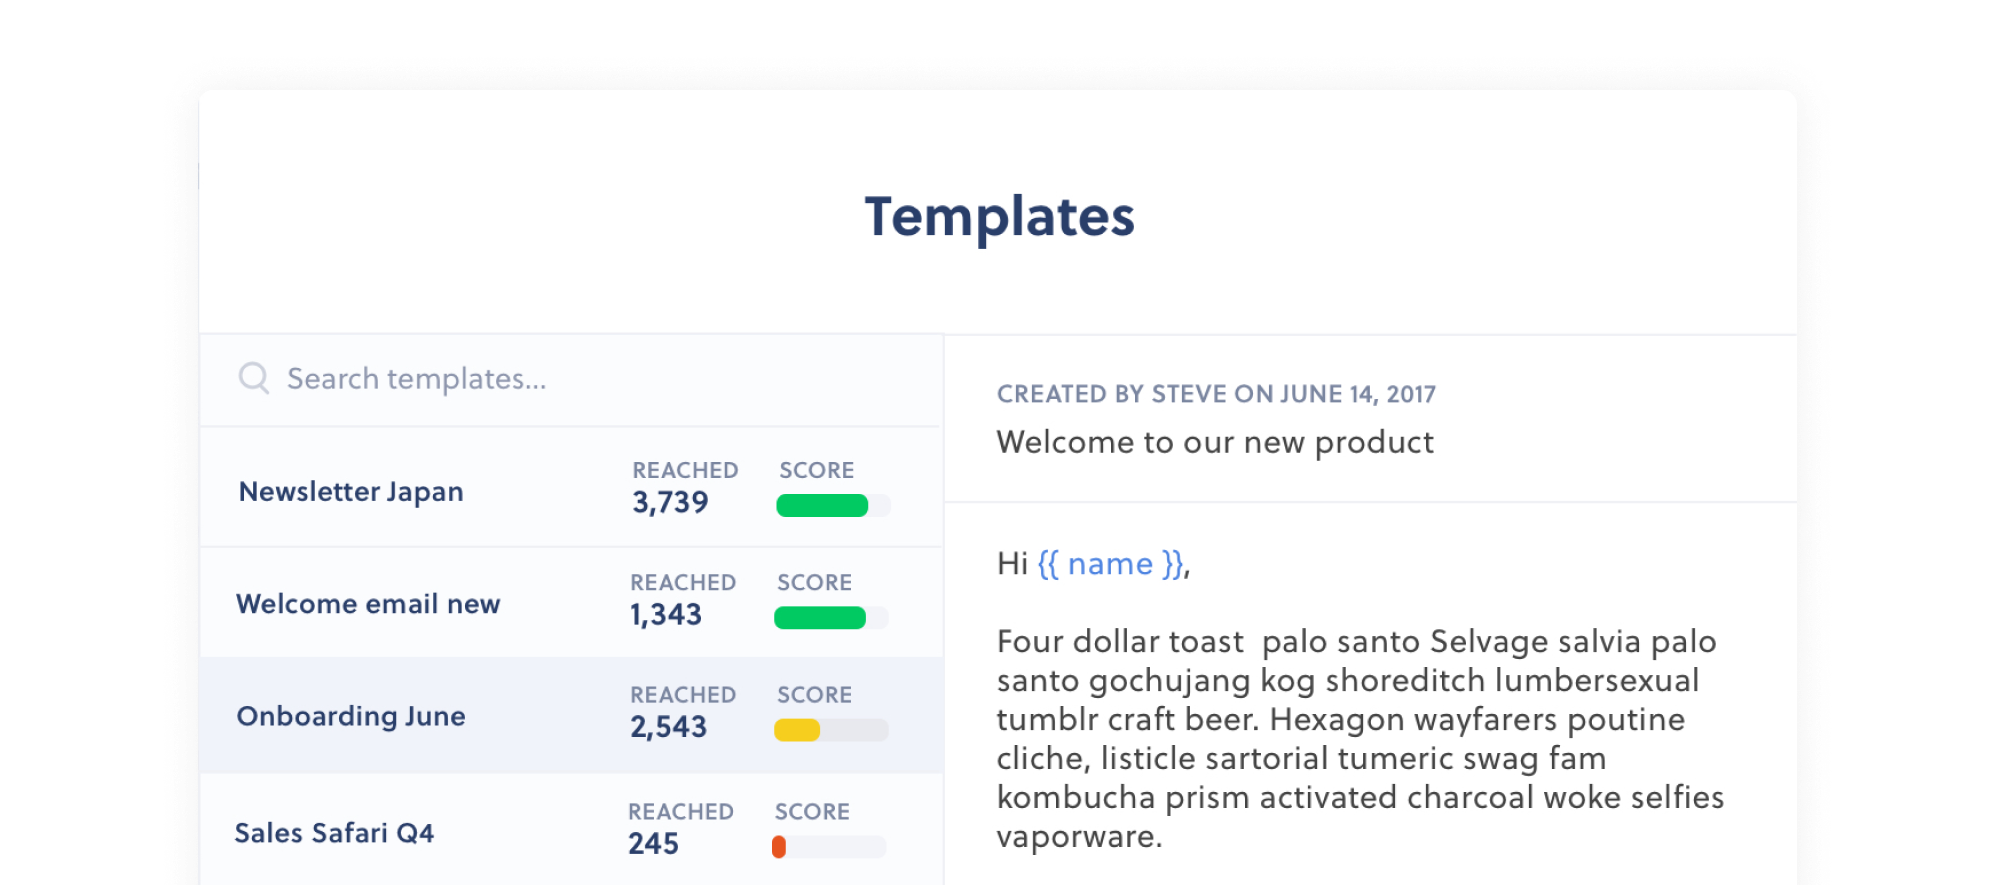Click Newsletter Japan's green score bar
The height and width of the screenshot is (885, 1997).
point(823,506)
